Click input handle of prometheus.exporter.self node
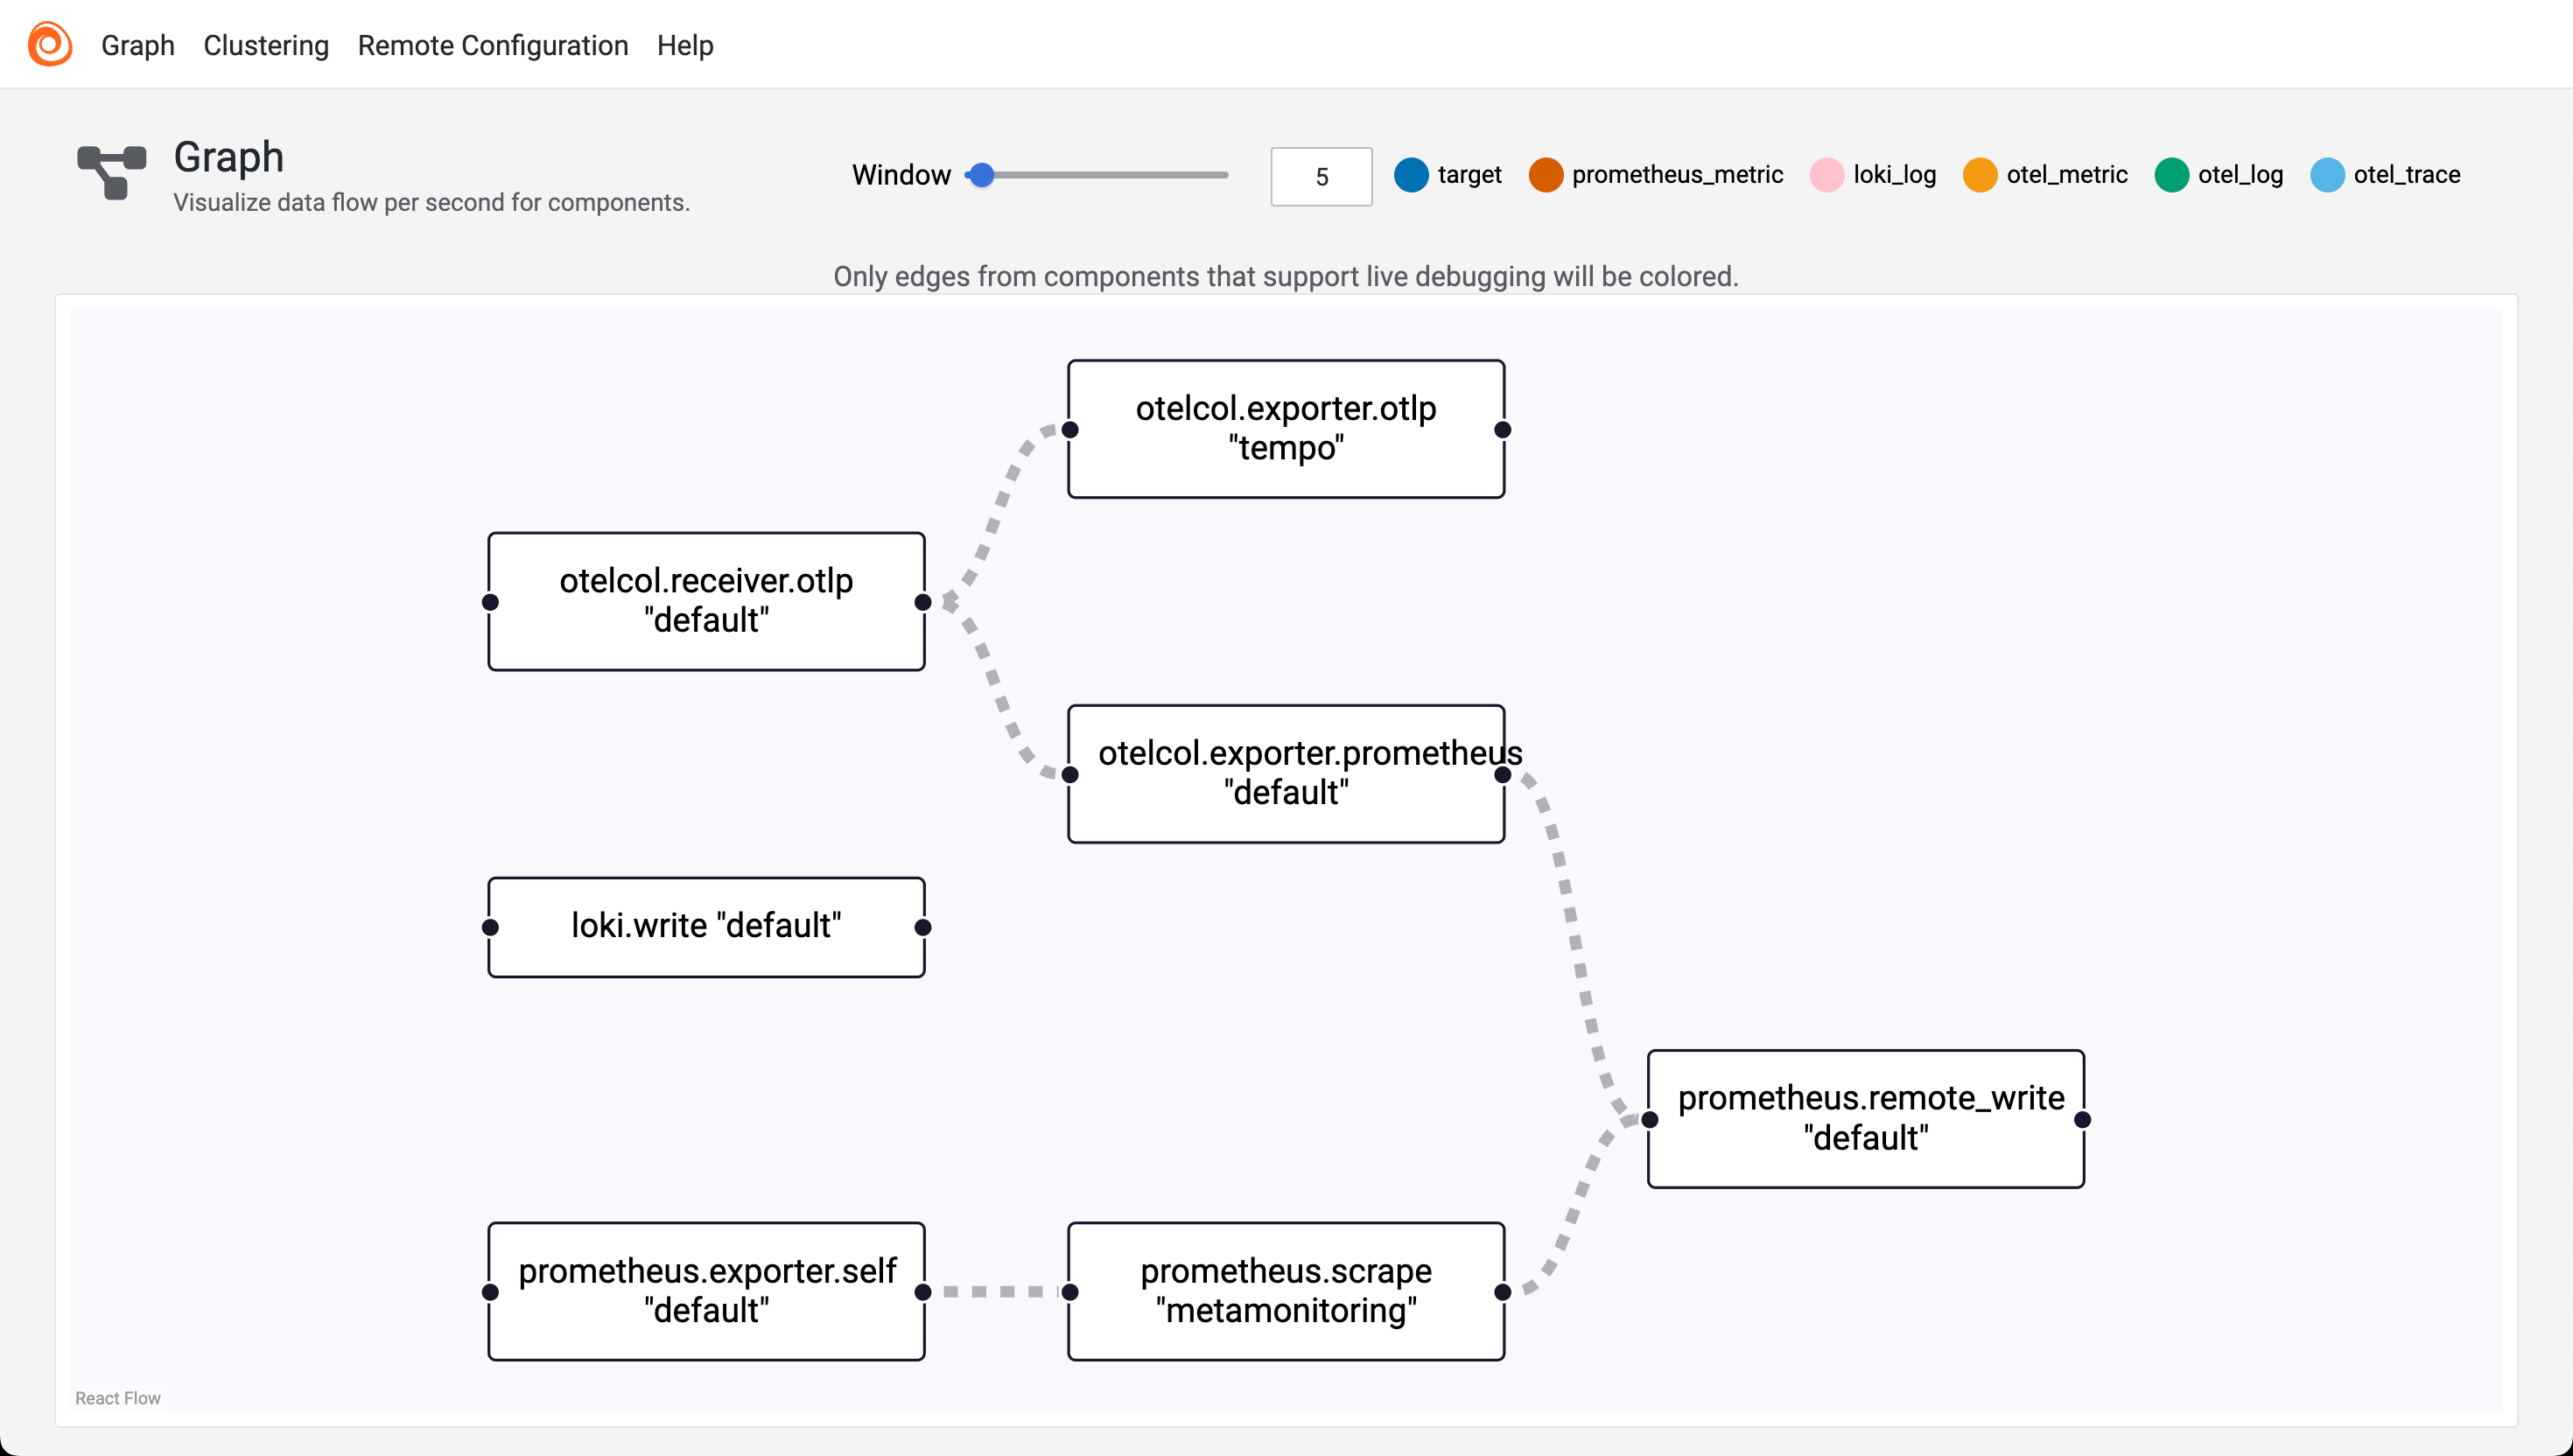The height and width of the screenshot is (1456, 2573). click(x=490, y=1292)
